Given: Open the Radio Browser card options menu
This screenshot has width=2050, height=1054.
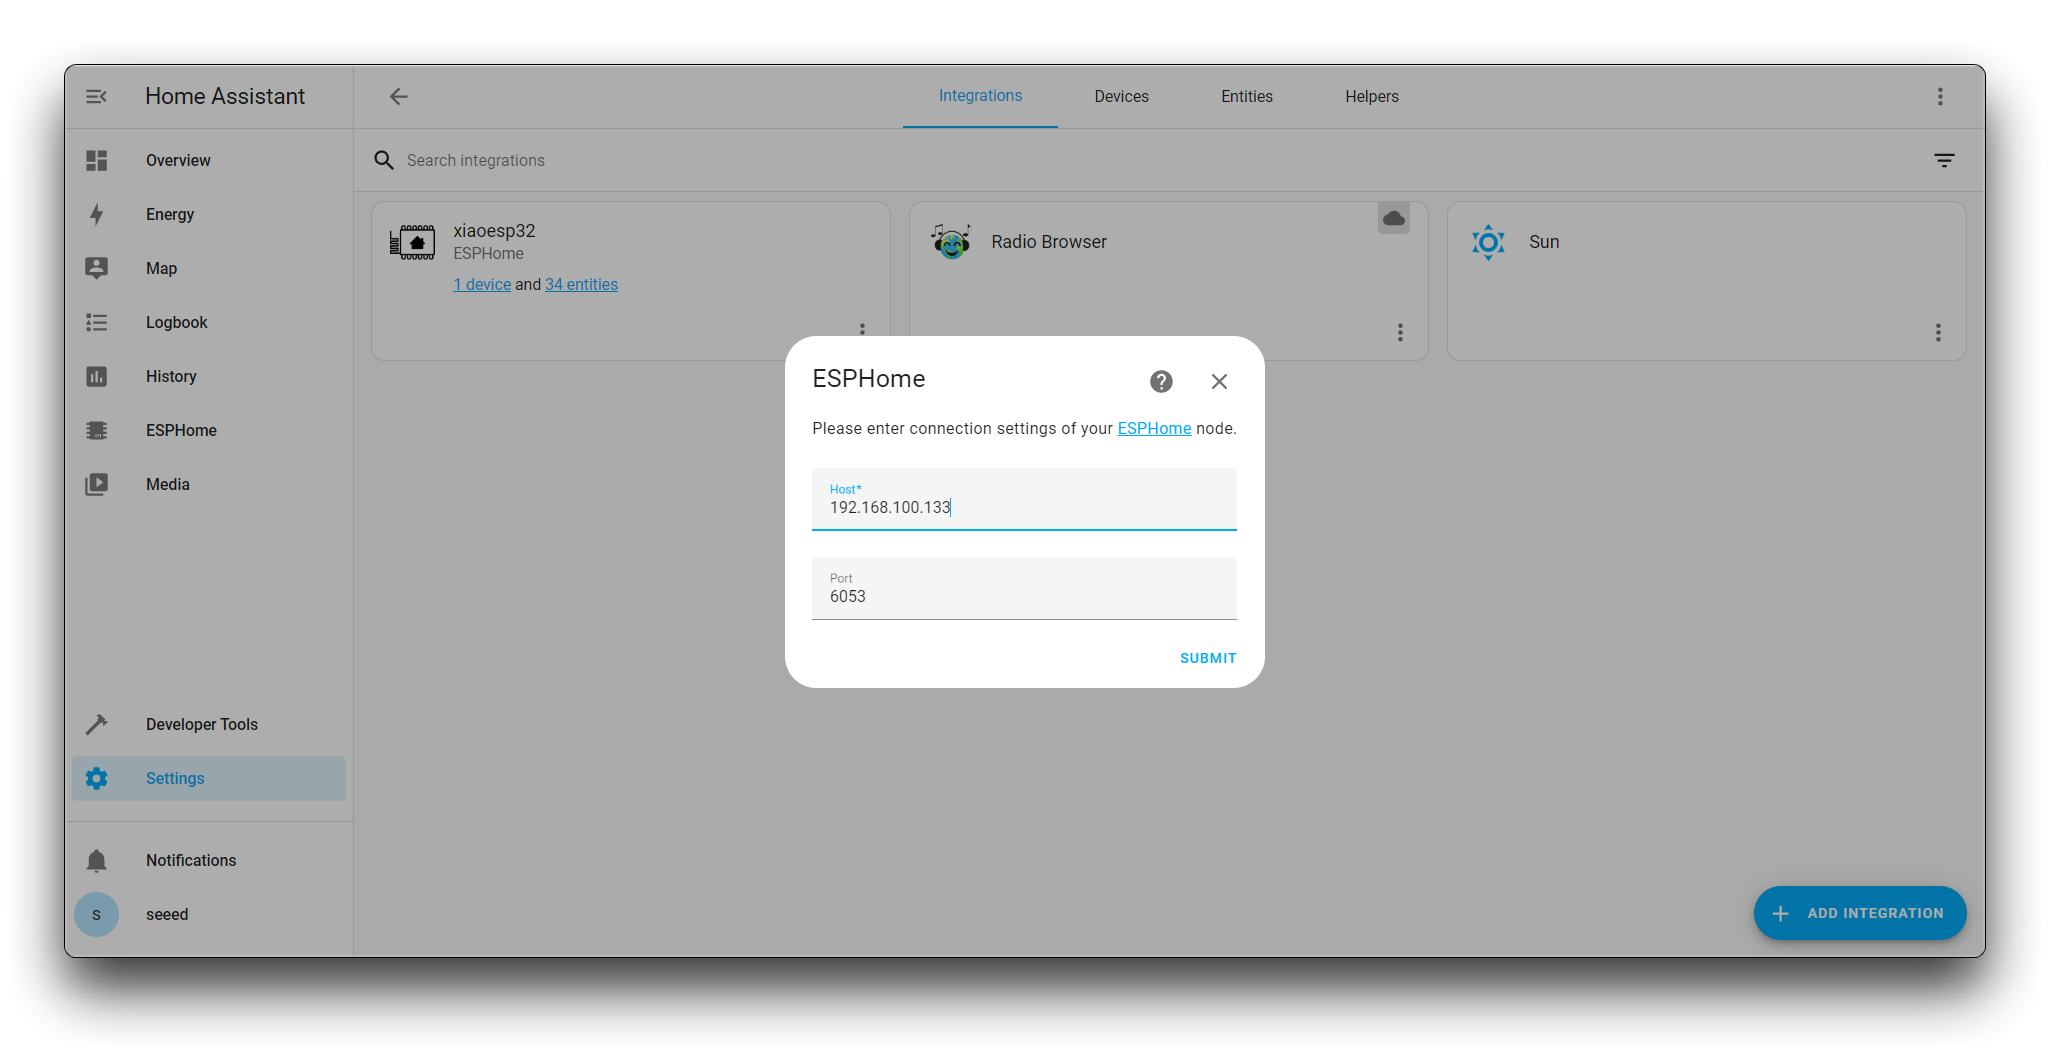Looking at the screenshot, I should [x=1400, y=332].
